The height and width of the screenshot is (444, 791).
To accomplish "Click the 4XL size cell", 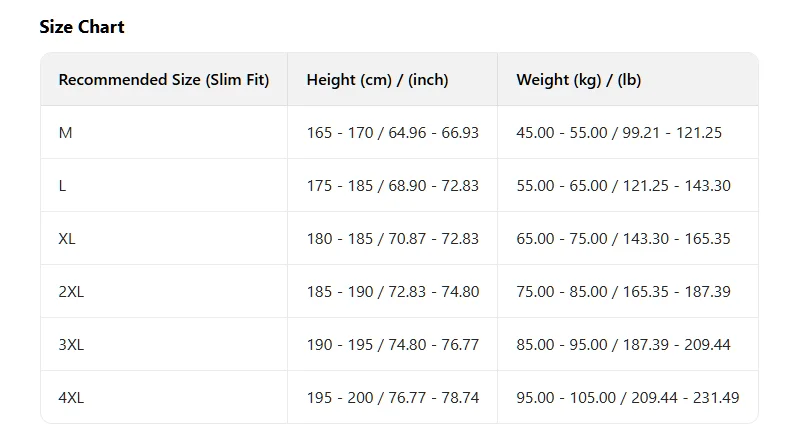I will click(71, 397).
